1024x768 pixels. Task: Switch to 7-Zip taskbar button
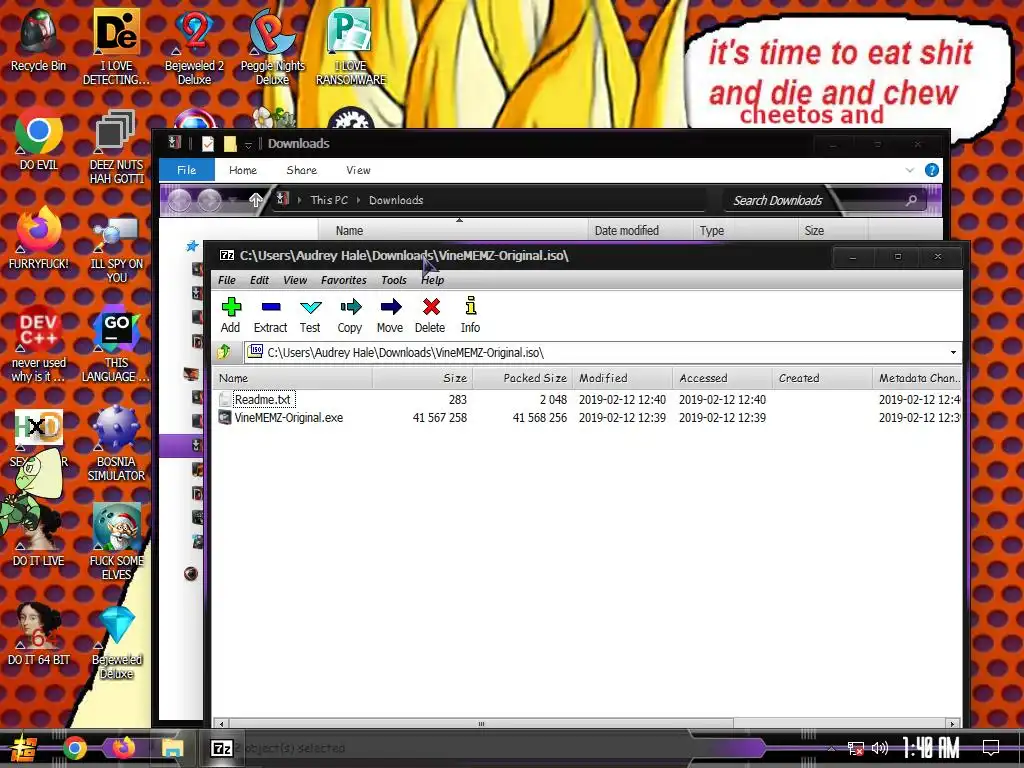(x=221, y=748)
